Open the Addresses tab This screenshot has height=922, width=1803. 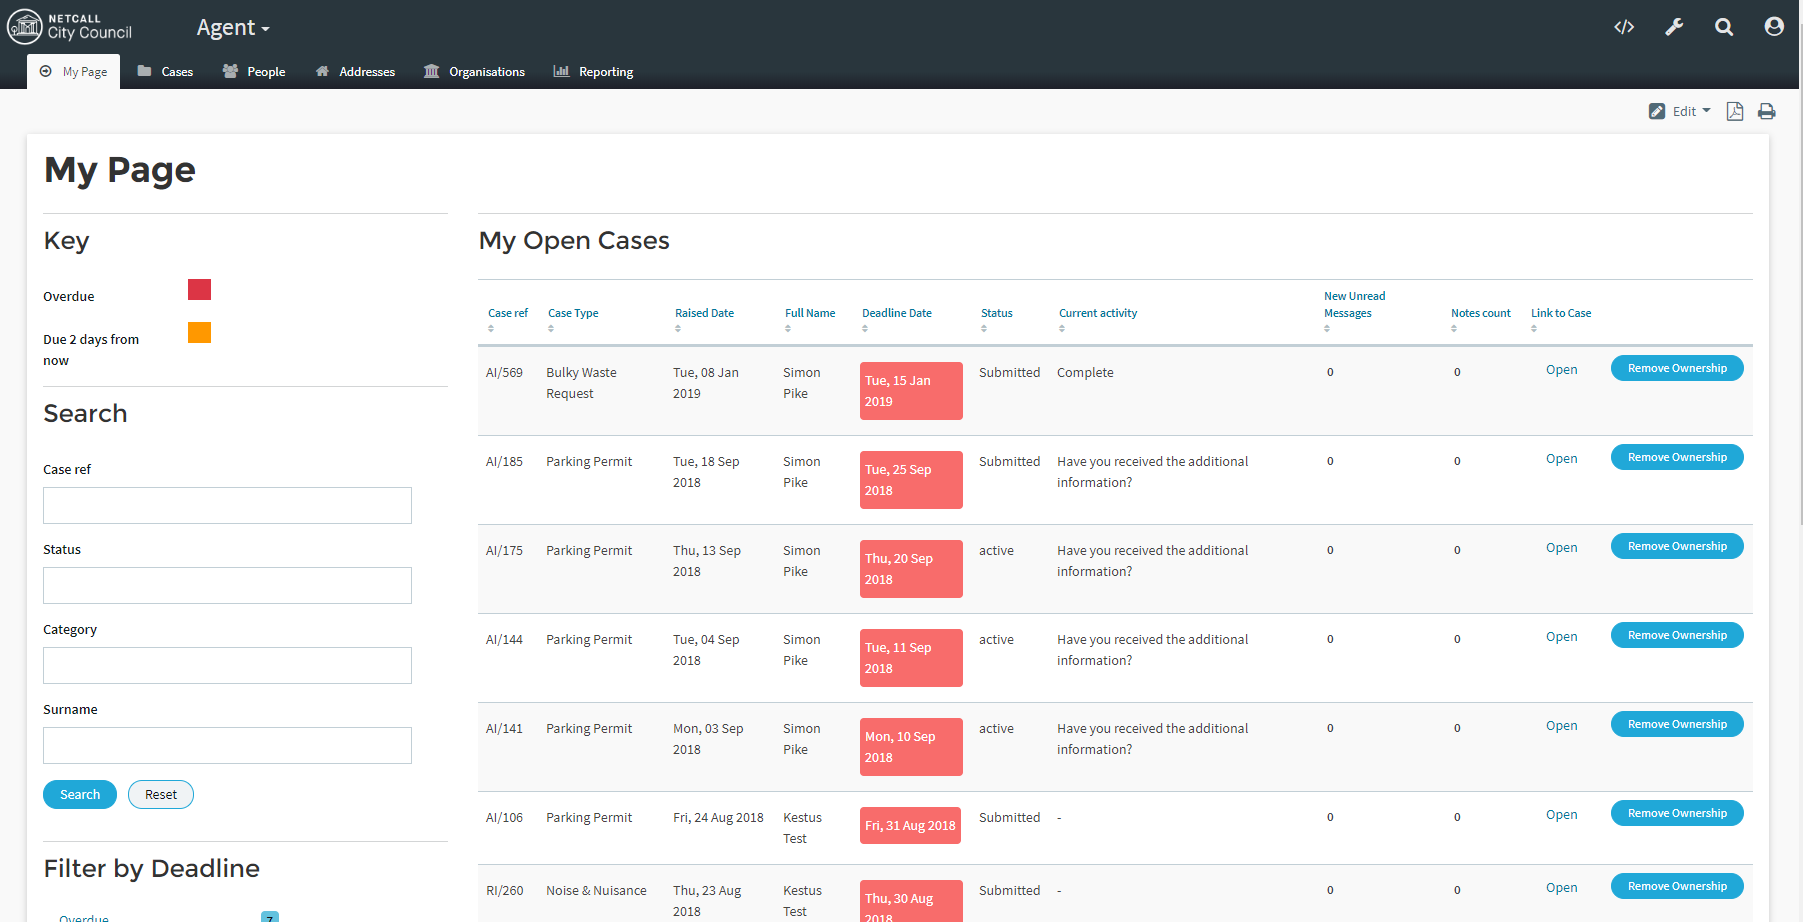click(x=355, y=72)
